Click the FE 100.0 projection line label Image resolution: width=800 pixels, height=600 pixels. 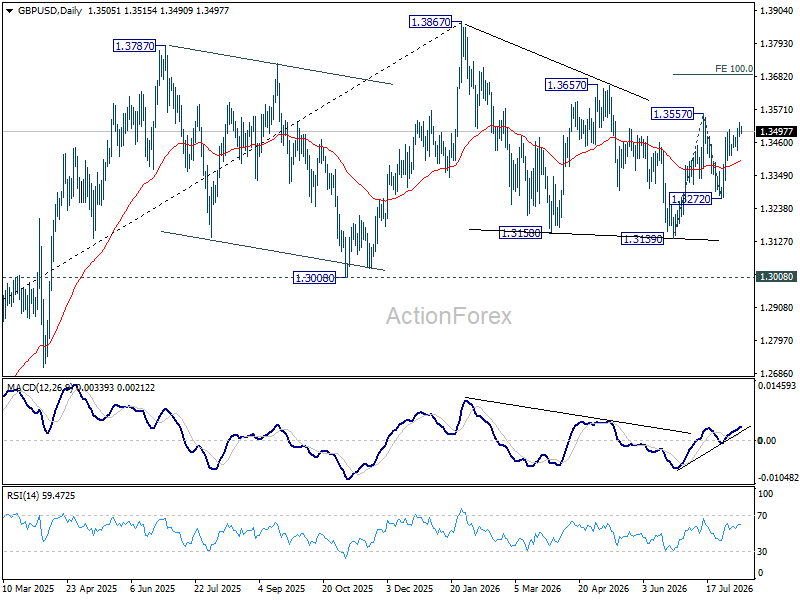tap(734, 69)
